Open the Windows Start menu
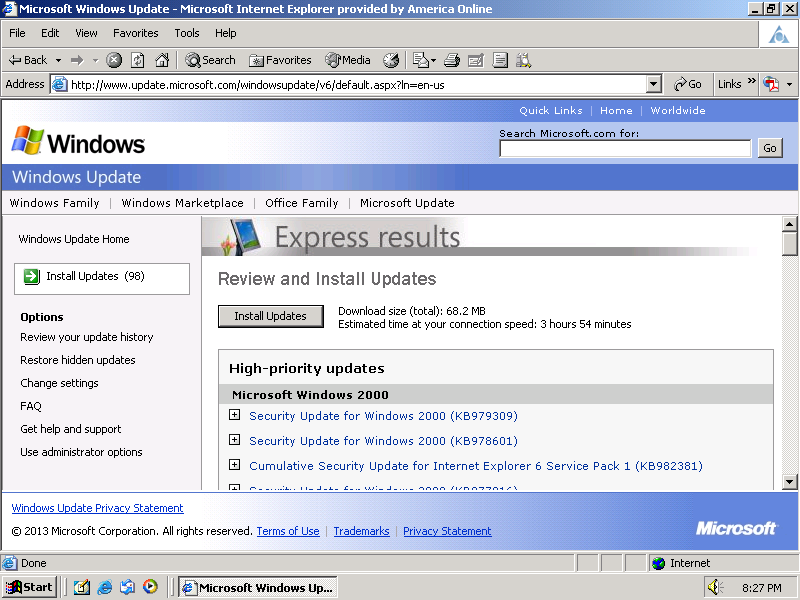 (x=29, y=587)
